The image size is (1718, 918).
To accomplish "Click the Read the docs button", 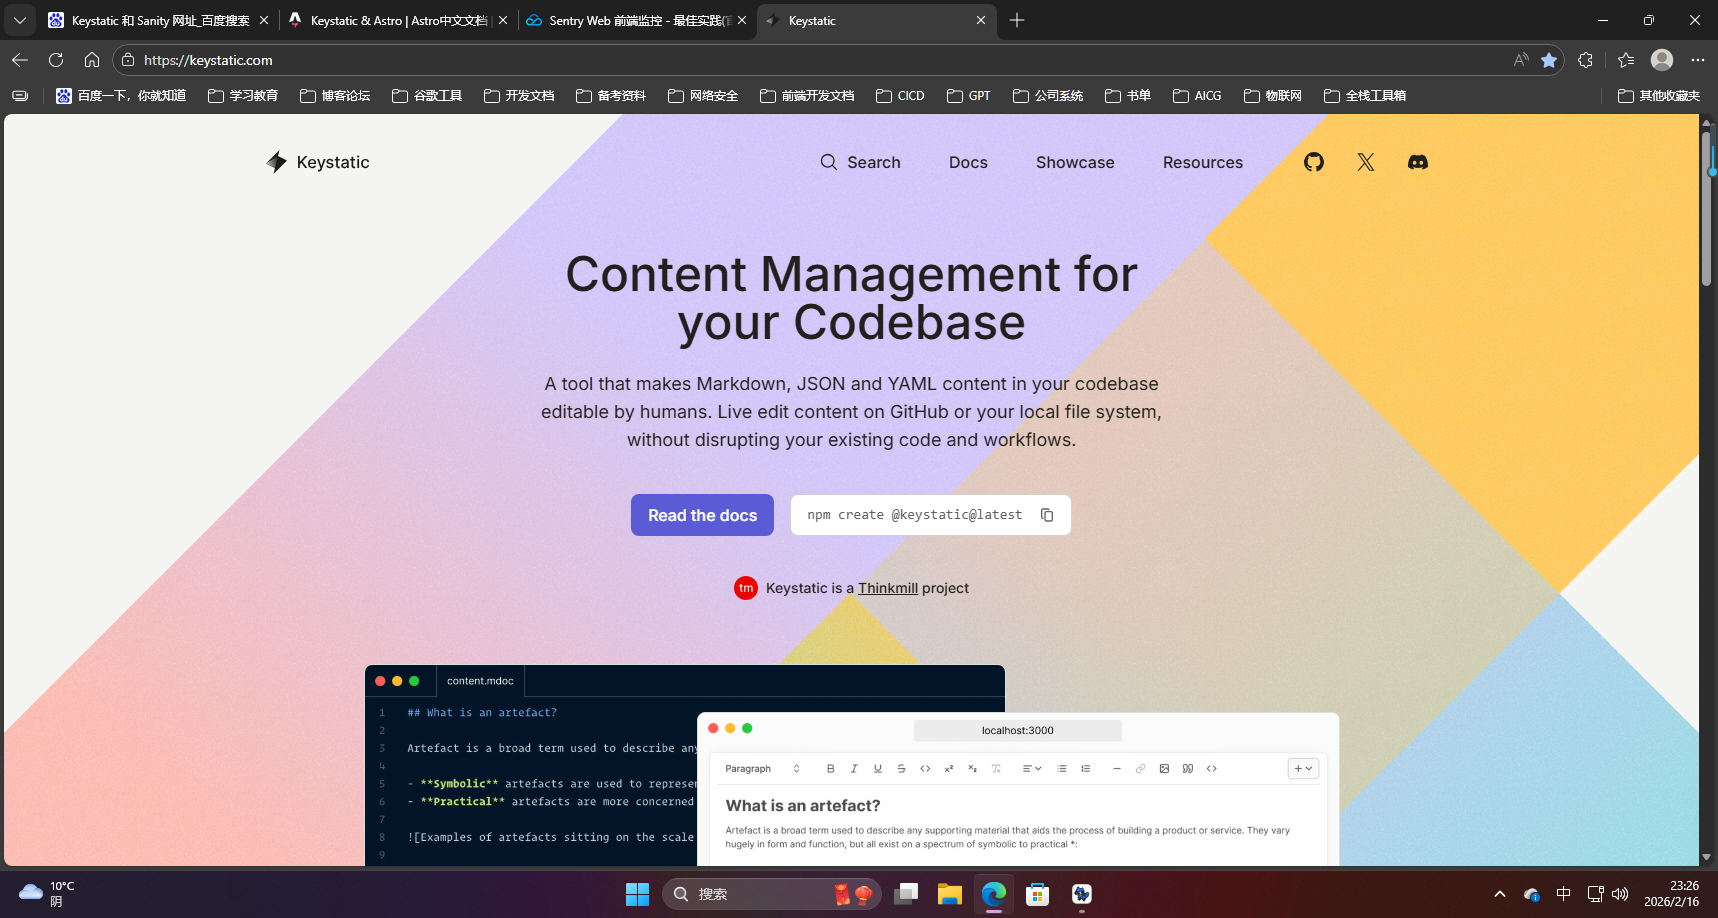I will (702, 515).
